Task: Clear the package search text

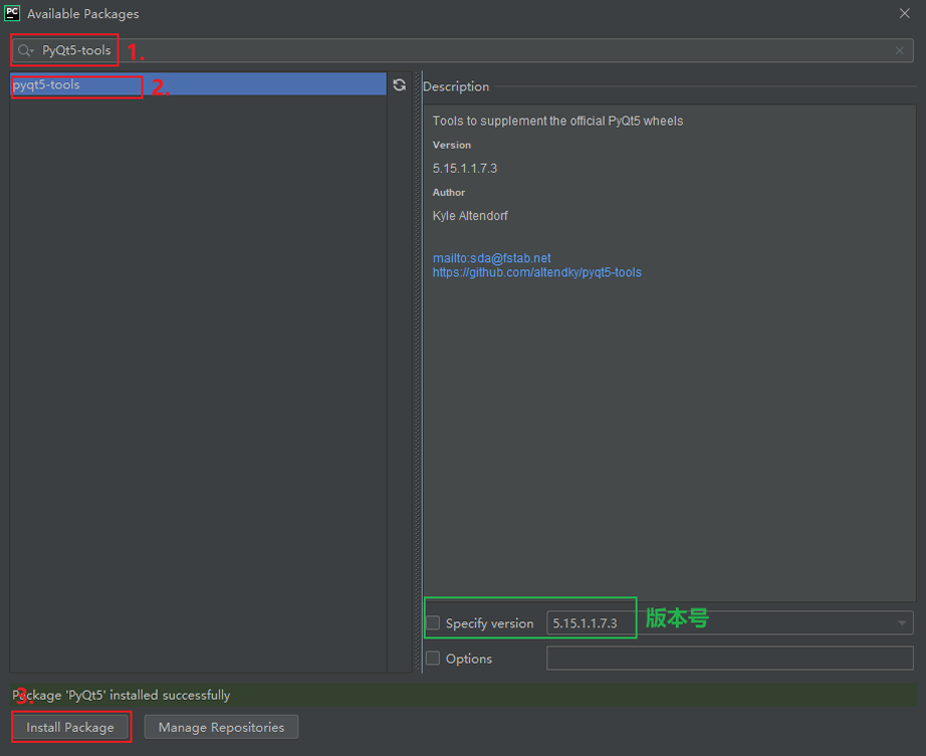Action: (899, 50)
